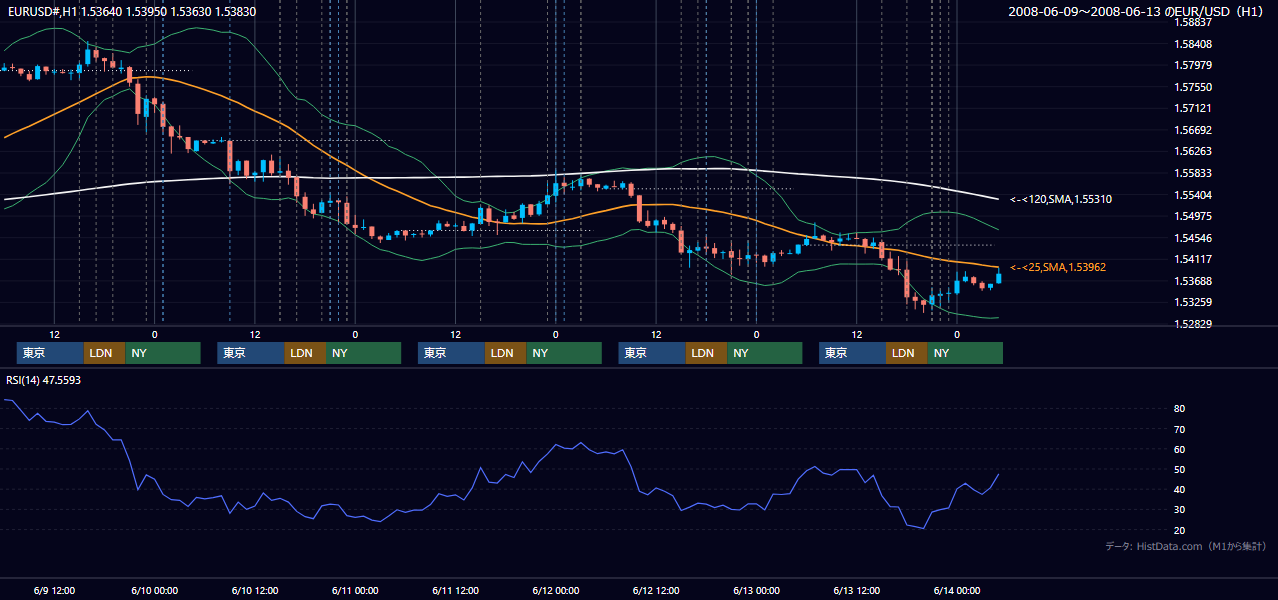Select the 120,SMA,1.55310 label

[x=1061, y=200]
